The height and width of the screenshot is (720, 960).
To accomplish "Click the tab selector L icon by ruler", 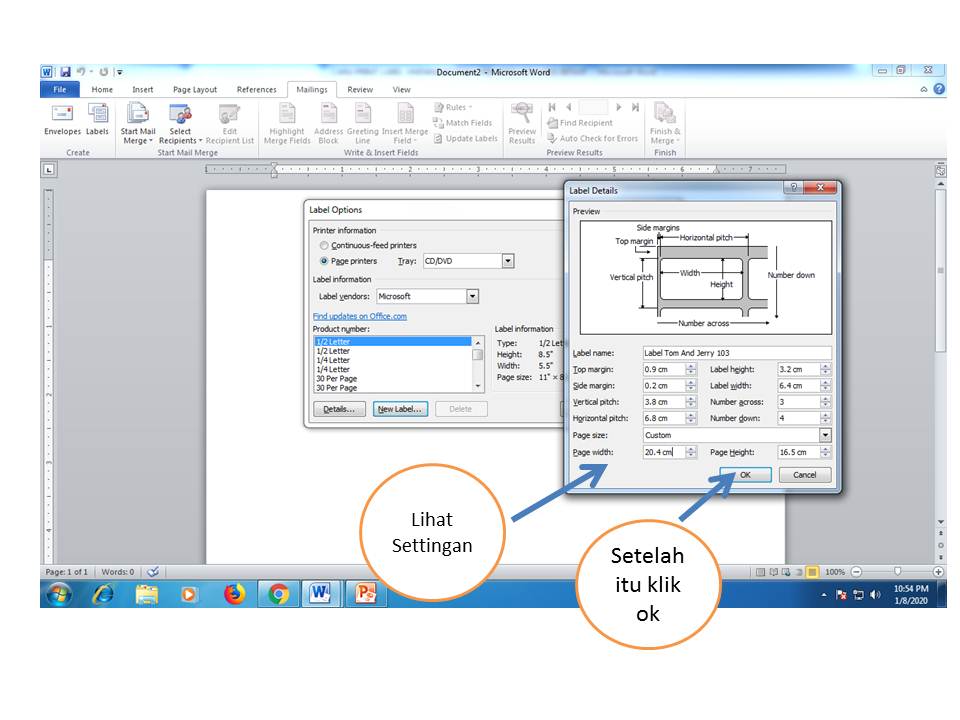I will (49, 170).
